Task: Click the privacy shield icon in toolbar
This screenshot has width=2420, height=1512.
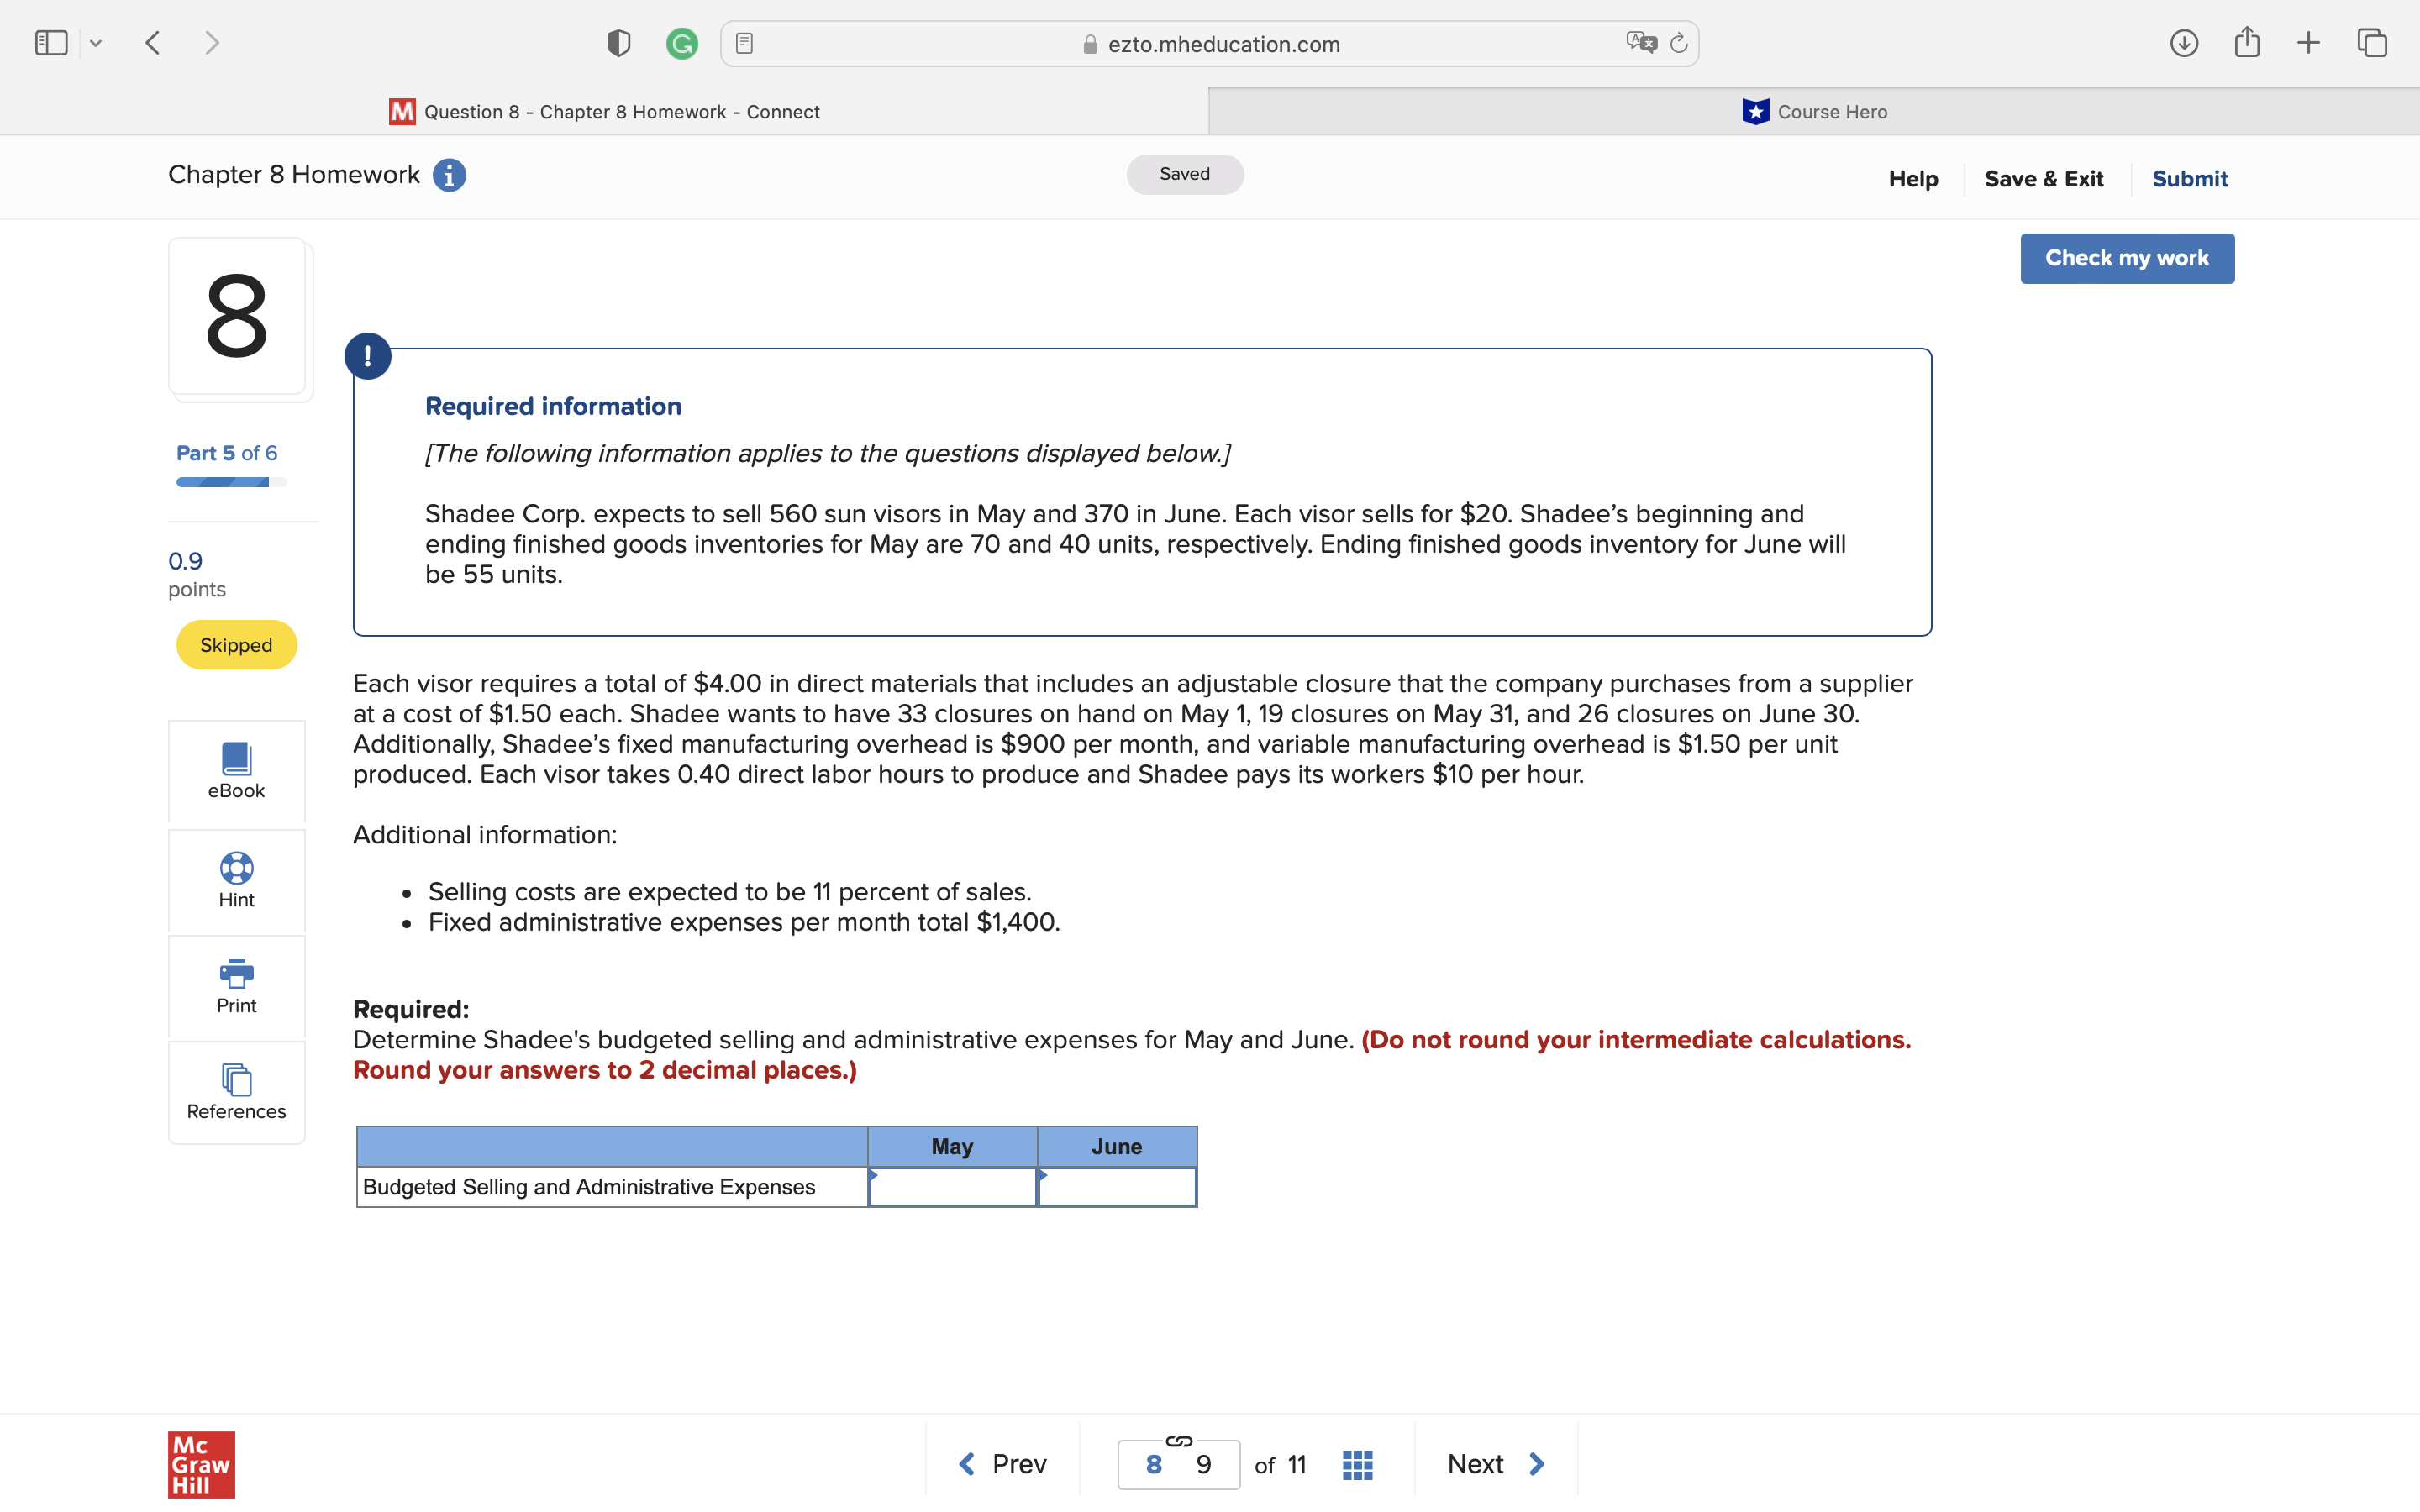Action: pos(619,43)
